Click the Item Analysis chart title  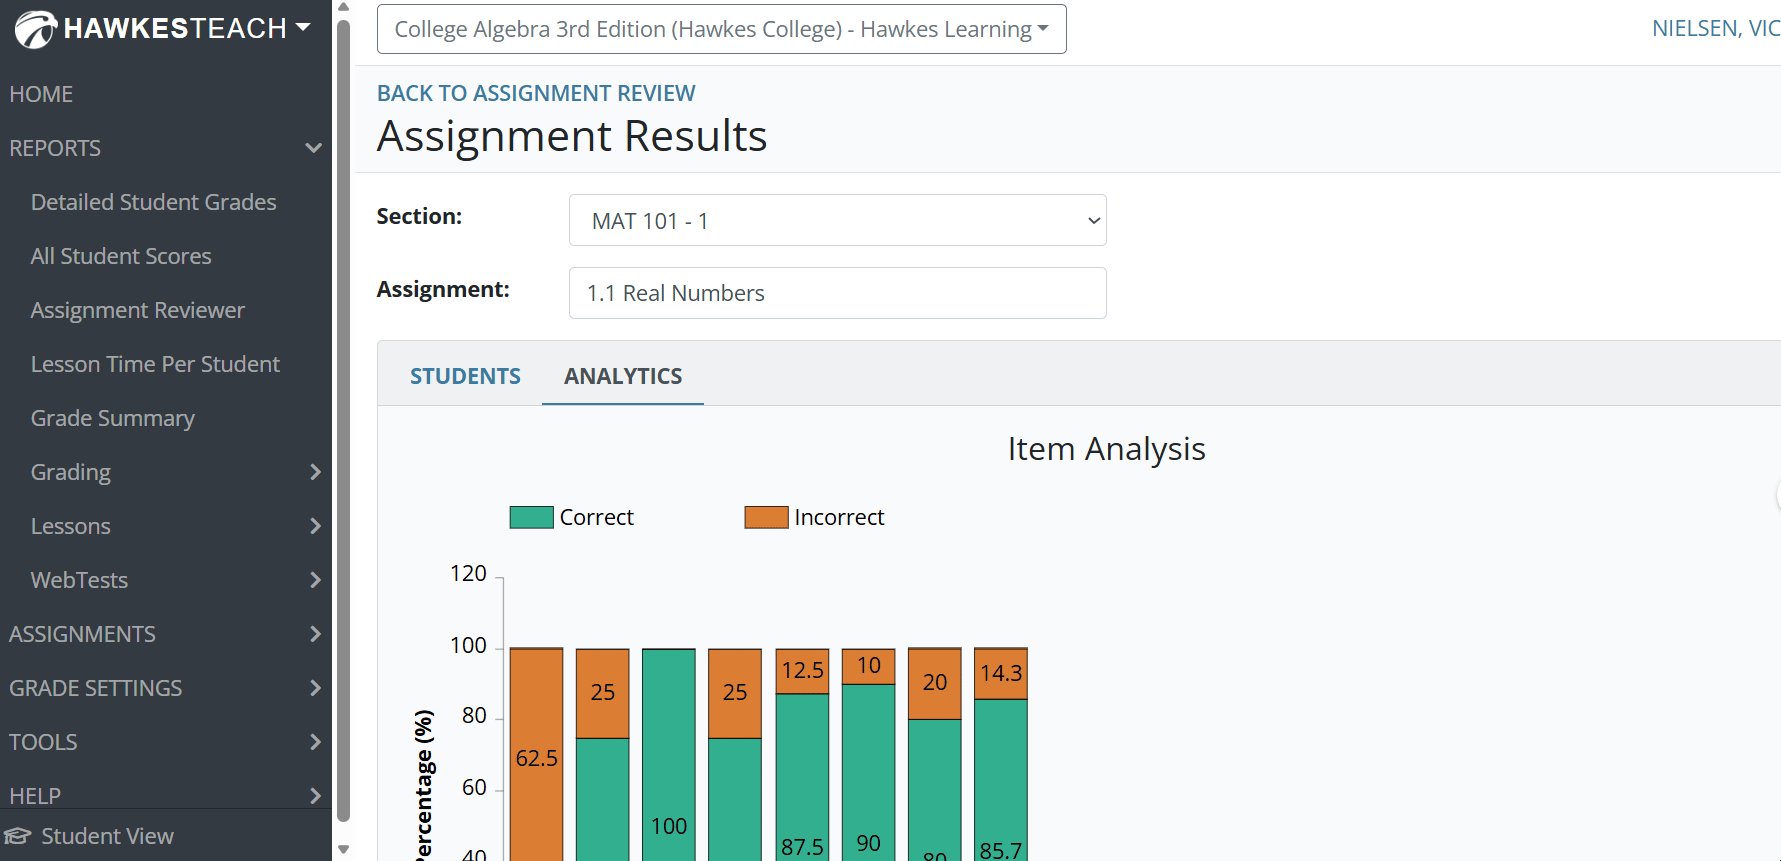pos(1106,449)
